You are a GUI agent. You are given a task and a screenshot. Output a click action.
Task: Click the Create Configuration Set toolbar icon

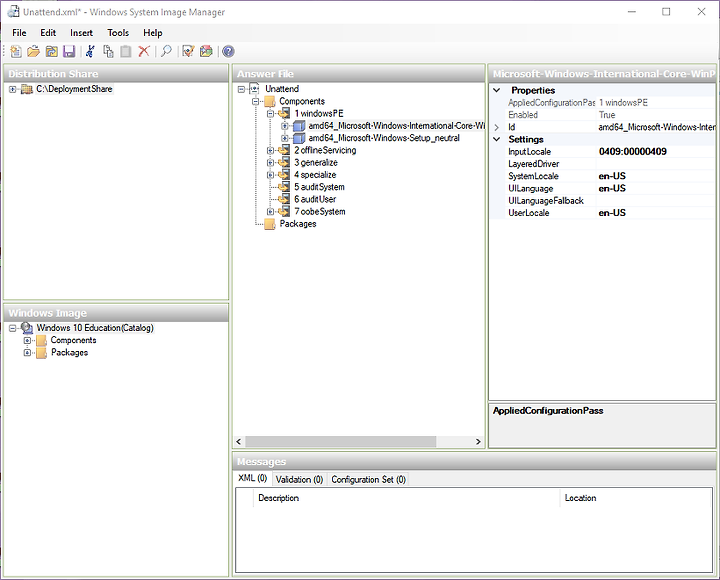206,51
